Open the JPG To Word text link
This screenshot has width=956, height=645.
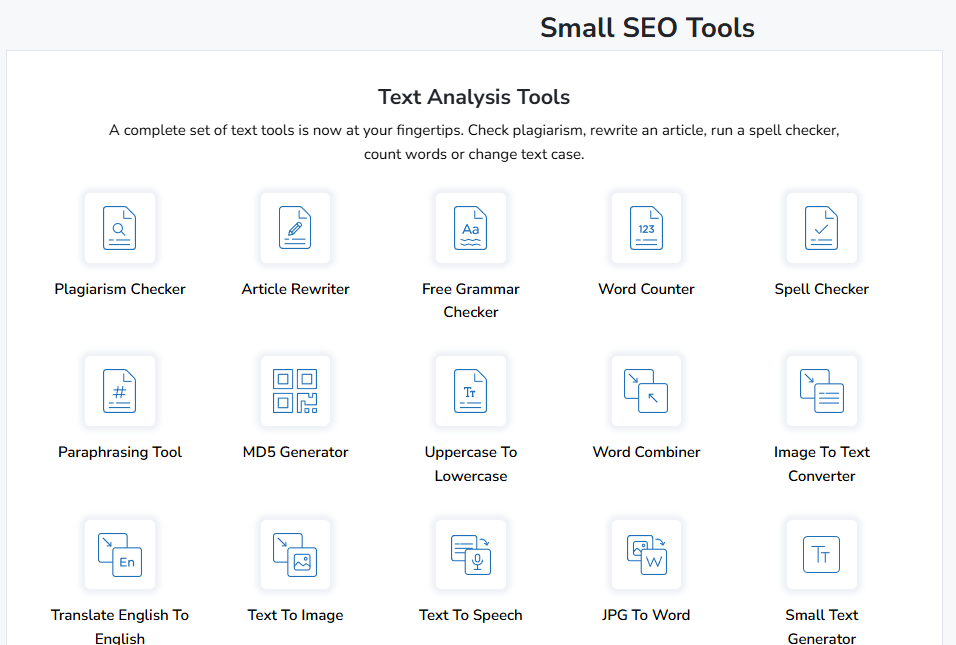646,615
